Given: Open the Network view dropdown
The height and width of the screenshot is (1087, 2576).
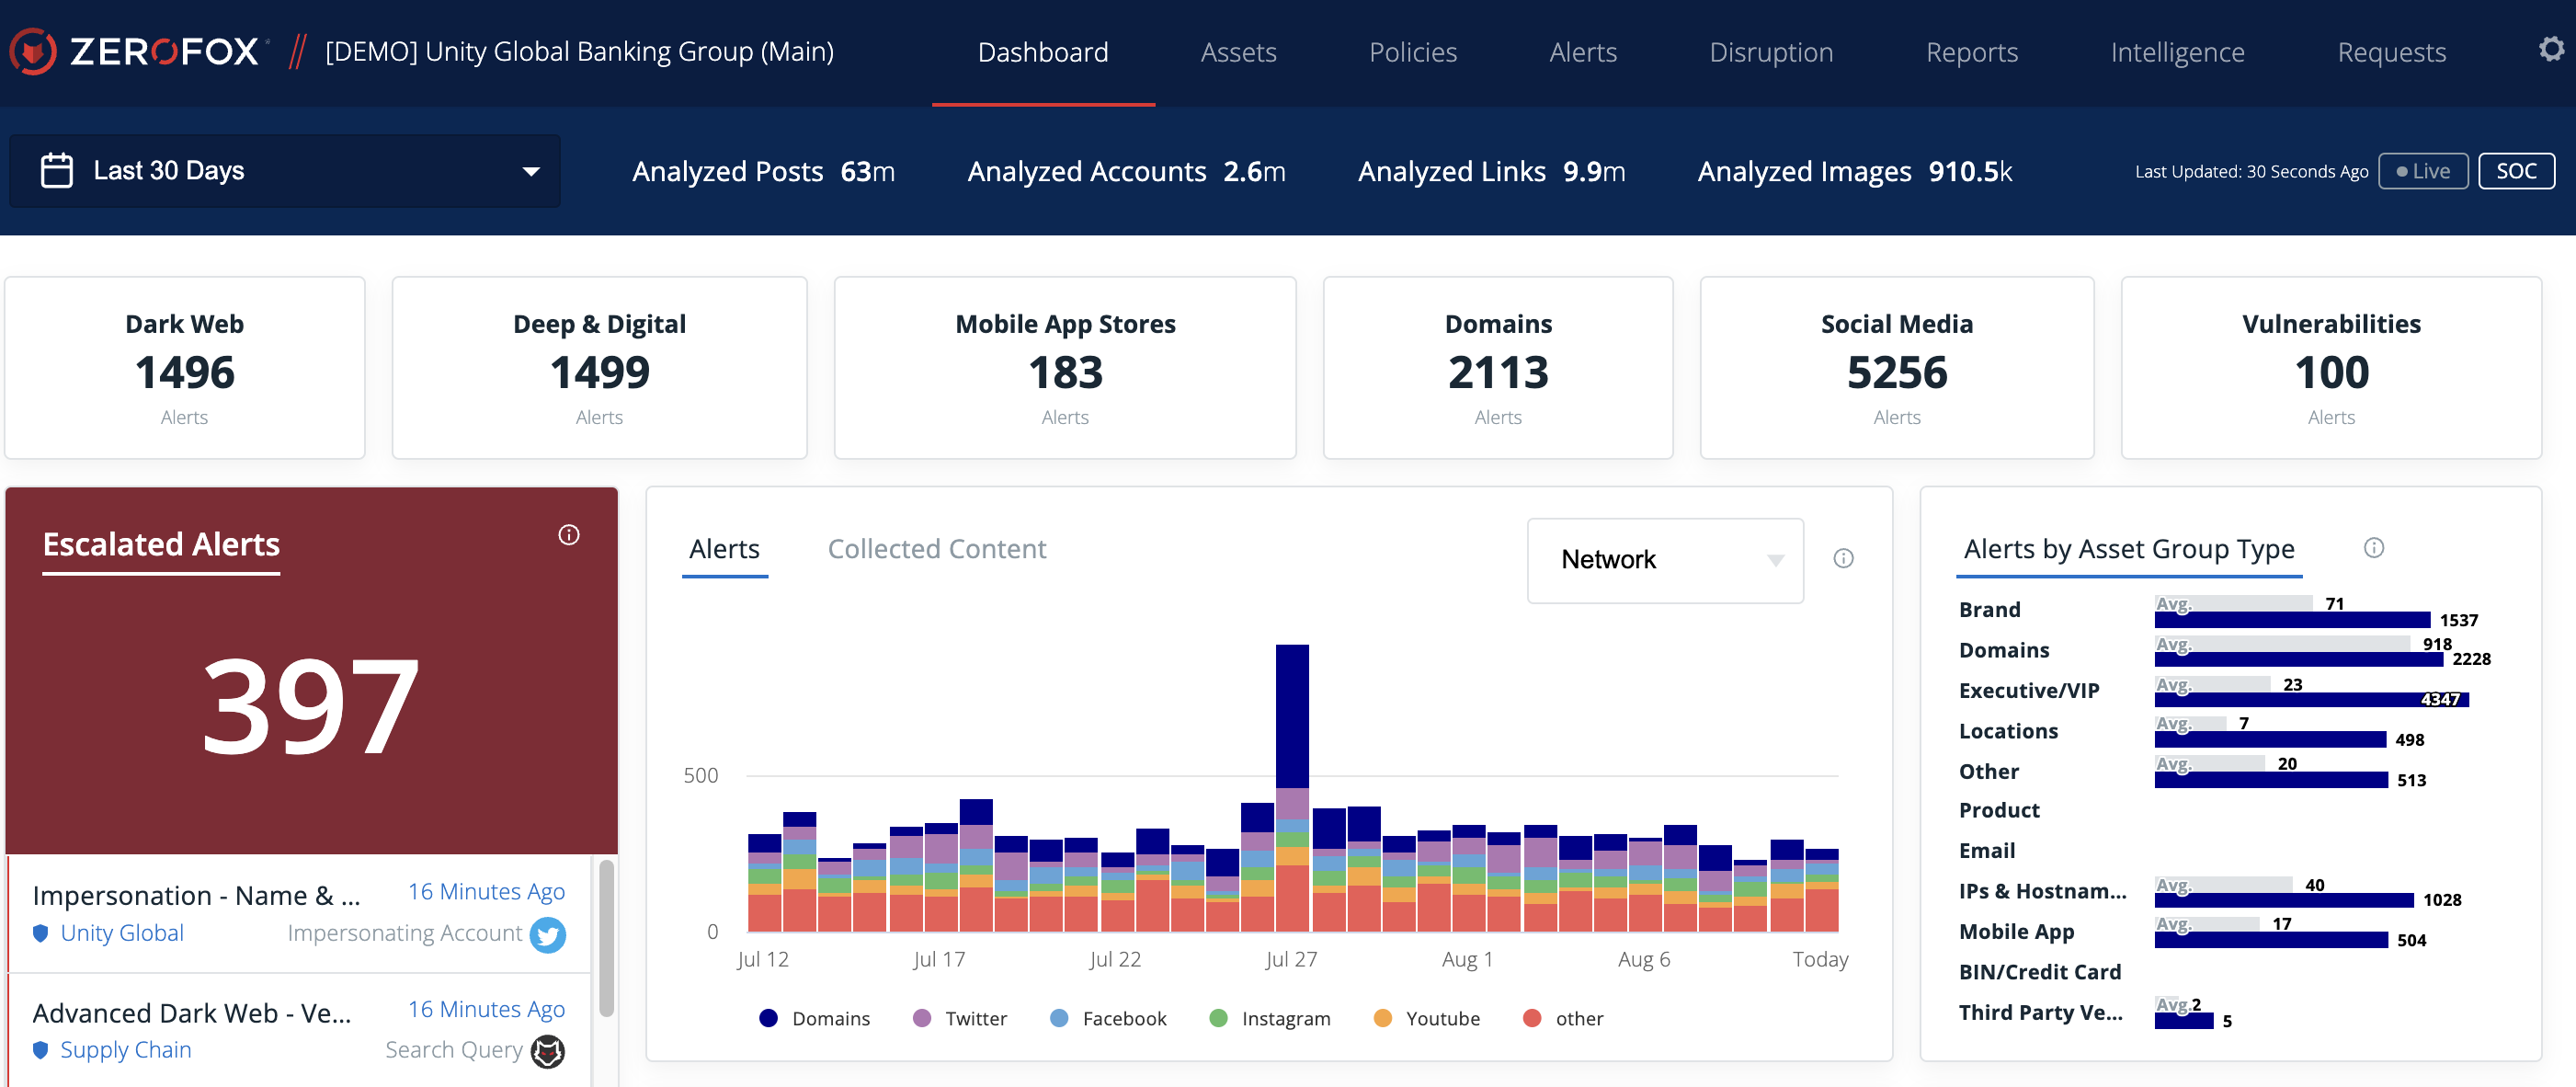Looking at the screenshot, I should 1665,560.
